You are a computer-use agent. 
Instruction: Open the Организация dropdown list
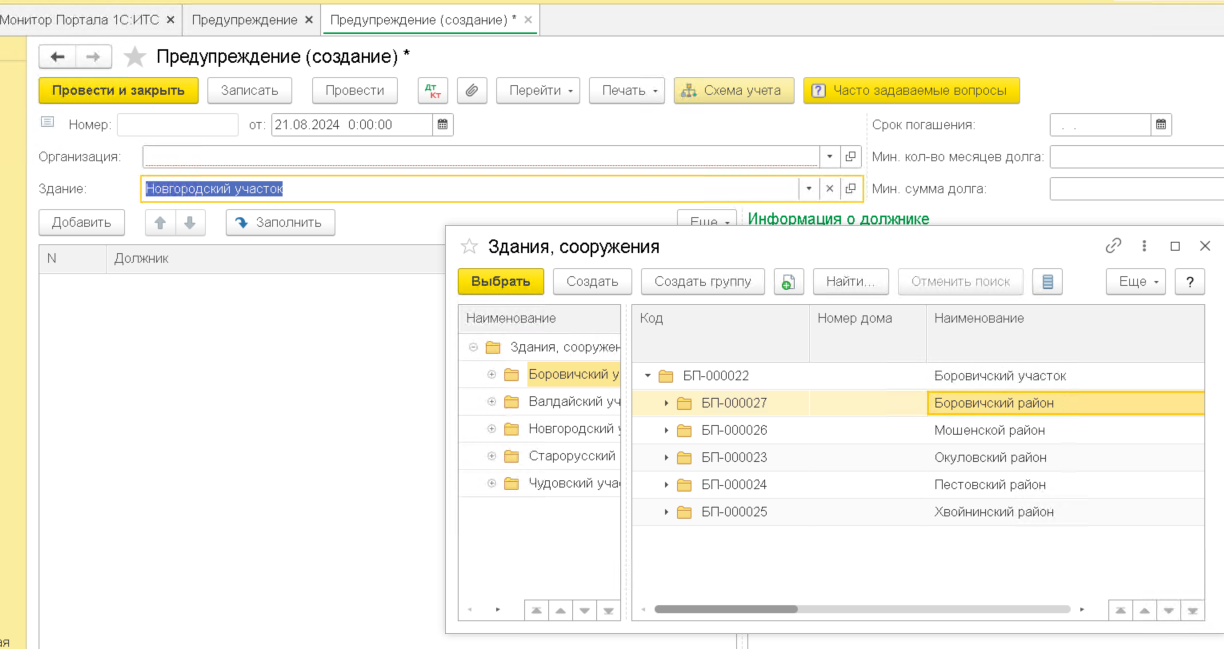click(x=829, y=157)
